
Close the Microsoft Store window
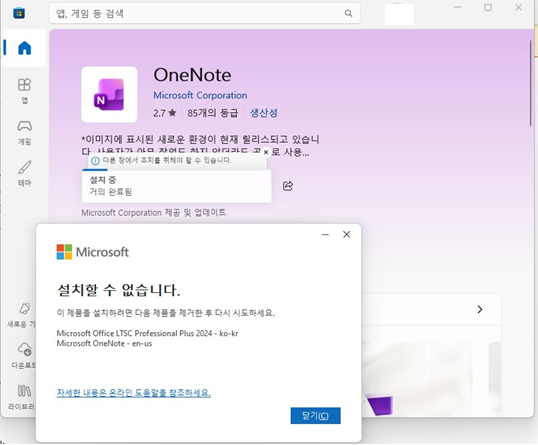point(518,7)
